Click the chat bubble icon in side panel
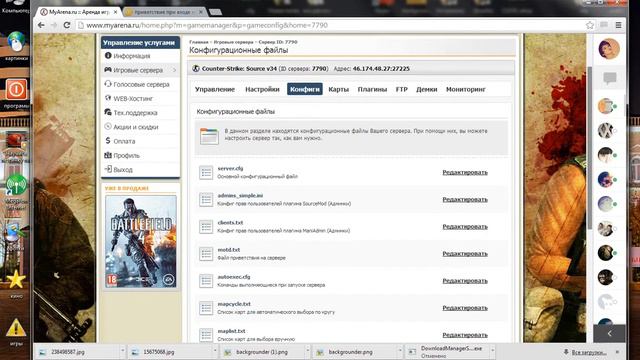This screenshot has width=640, height=360. tap(610, 78)
